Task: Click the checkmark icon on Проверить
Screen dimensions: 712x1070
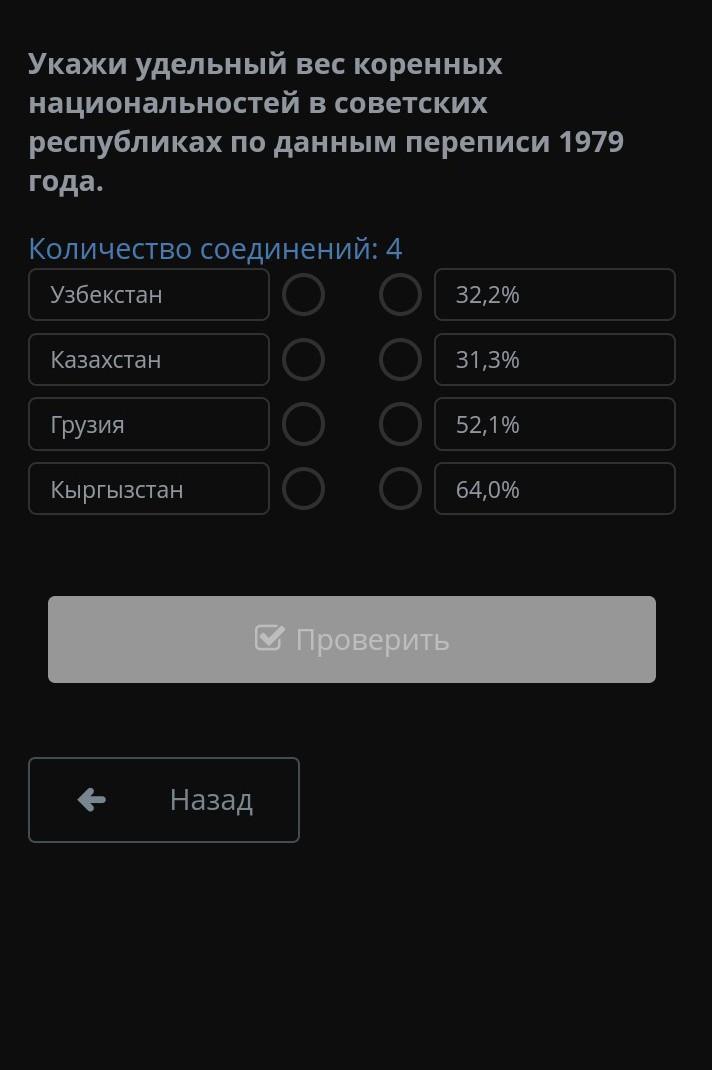Action: [x=269, y=638]
